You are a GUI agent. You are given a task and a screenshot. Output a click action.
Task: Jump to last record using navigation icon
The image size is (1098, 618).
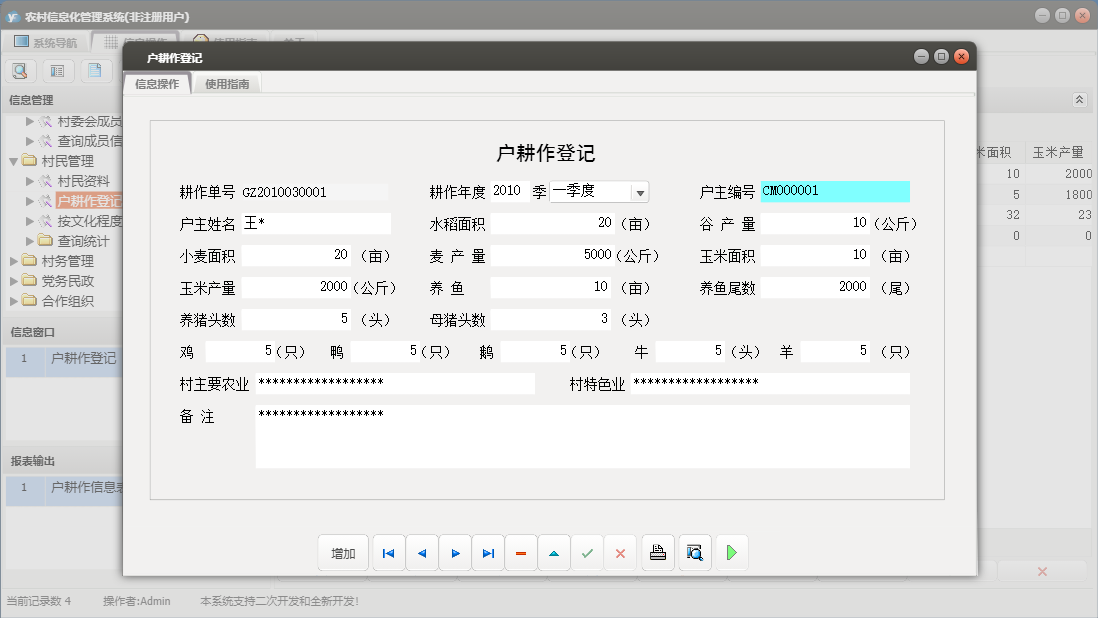487,552
